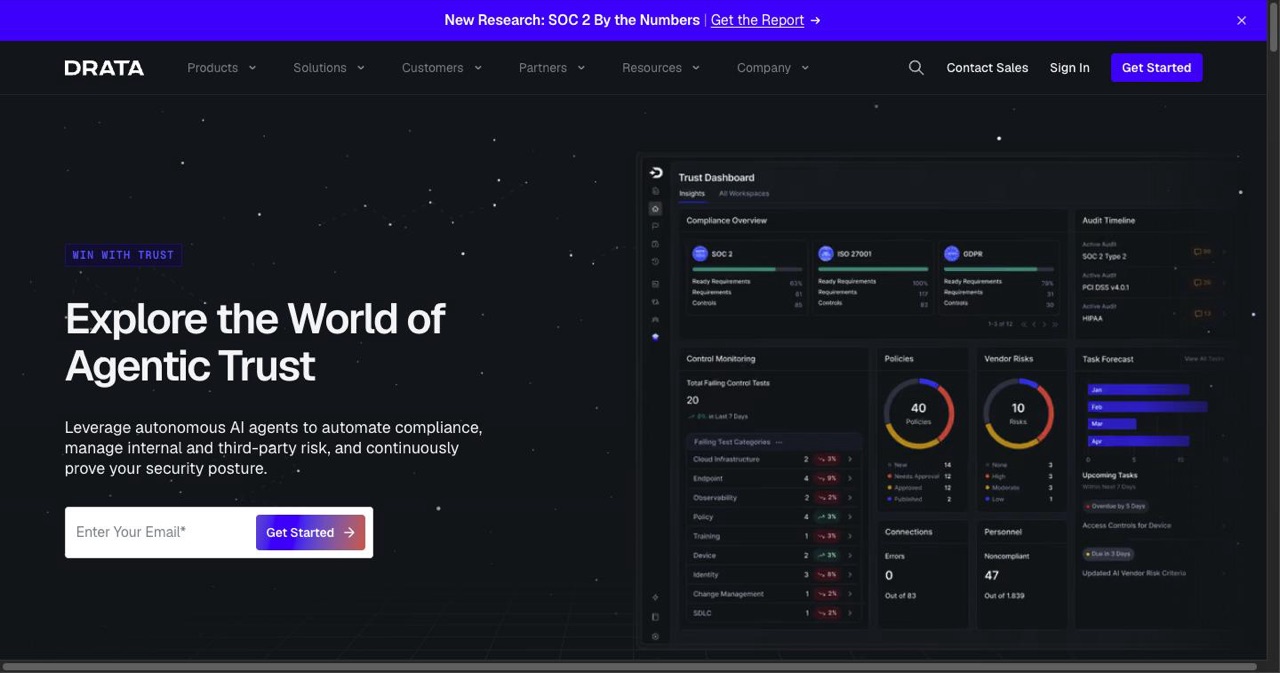
Task: Jump to first page in Compliance Overview
Action: coord(1023,324)
